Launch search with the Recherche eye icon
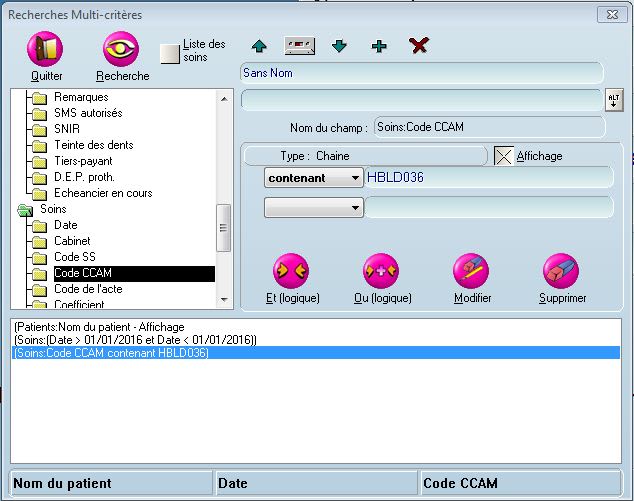 pyautogui.click(x=122, y=50)
